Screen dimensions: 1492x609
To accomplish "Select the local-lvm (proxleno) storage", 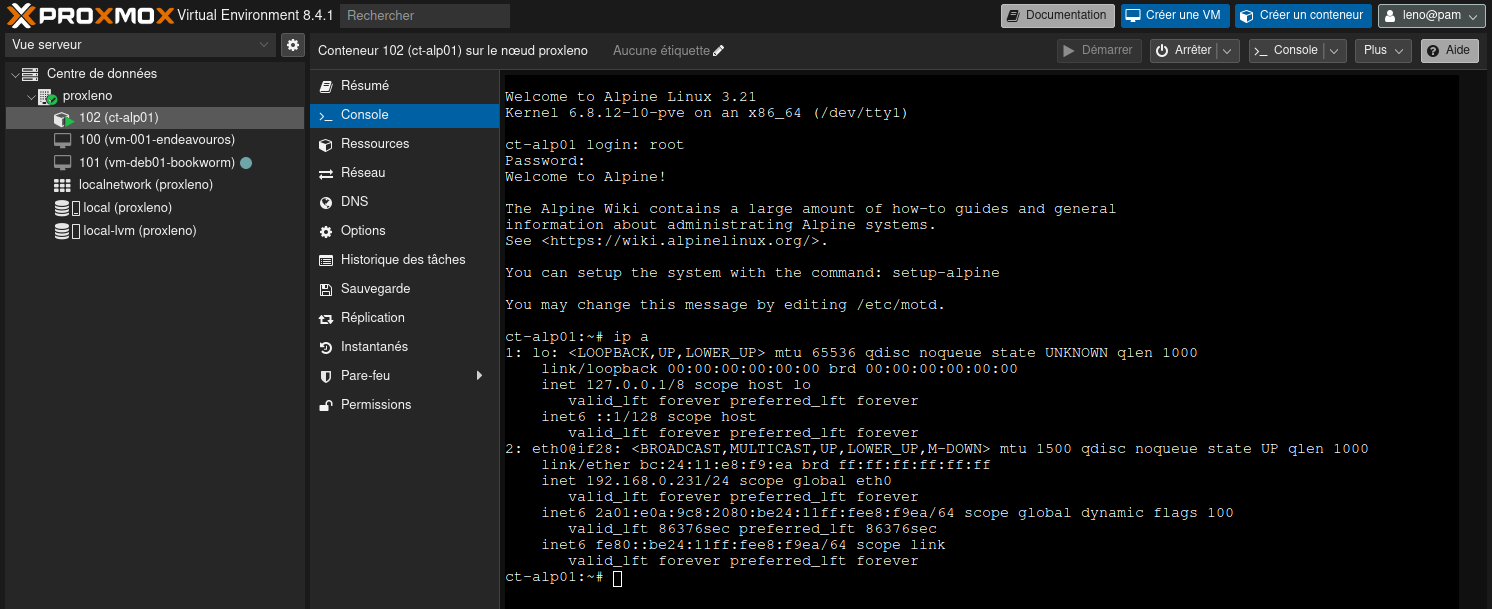I will [139, 231].
